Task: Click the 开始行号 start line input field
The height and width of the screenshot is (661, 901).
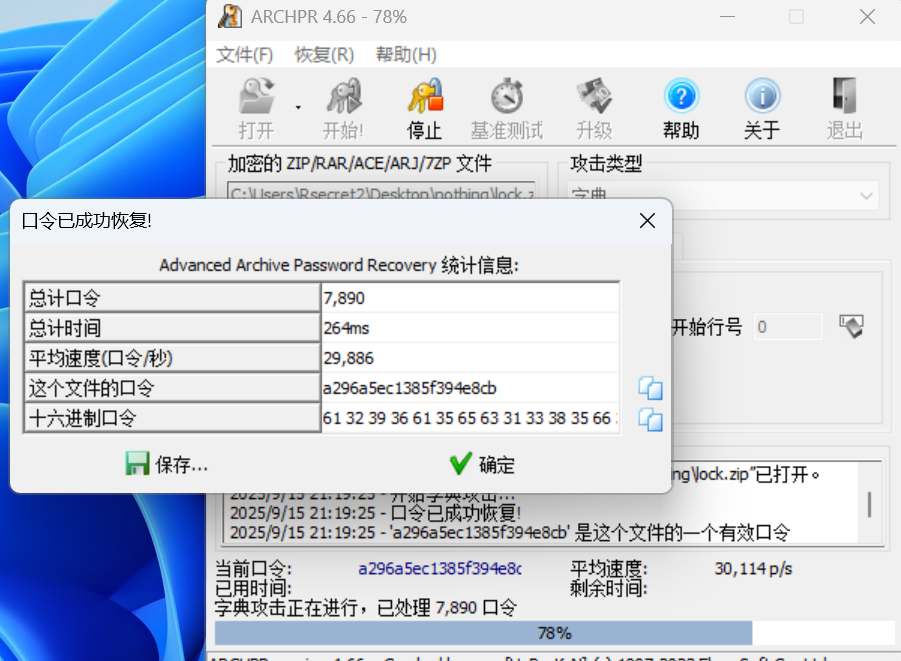Action: (788, 327)
